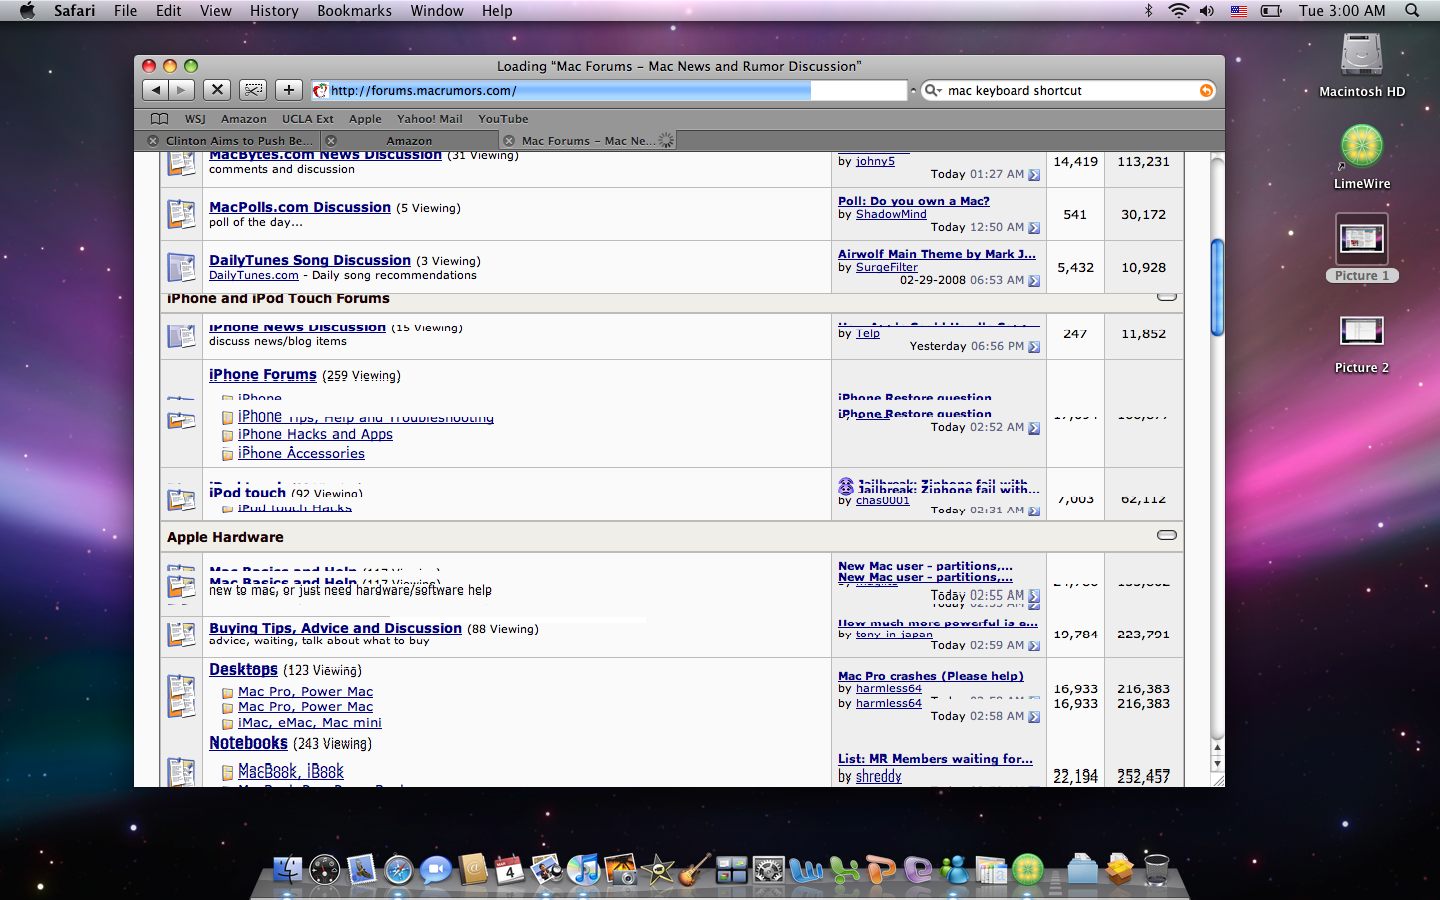Open the Desktops forum link
This screenshot has width=1440, height=900.
coord(243,670)
